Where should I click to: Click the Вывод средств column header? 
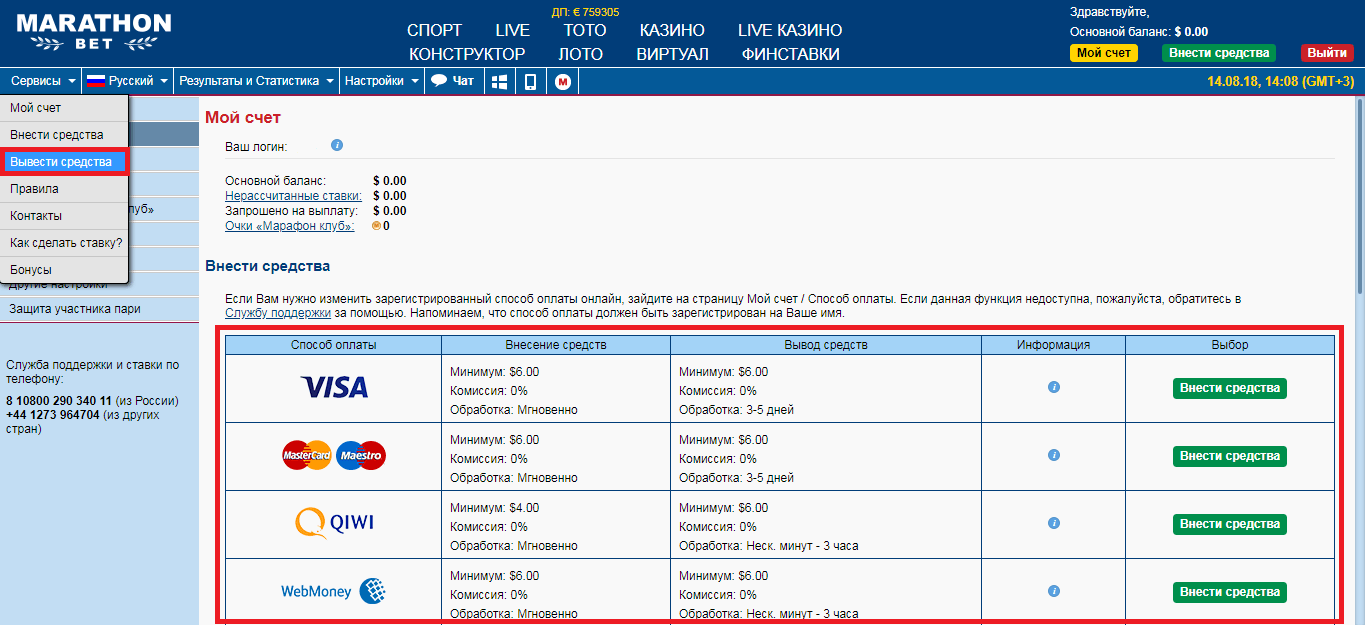click(x=826, y=345)
